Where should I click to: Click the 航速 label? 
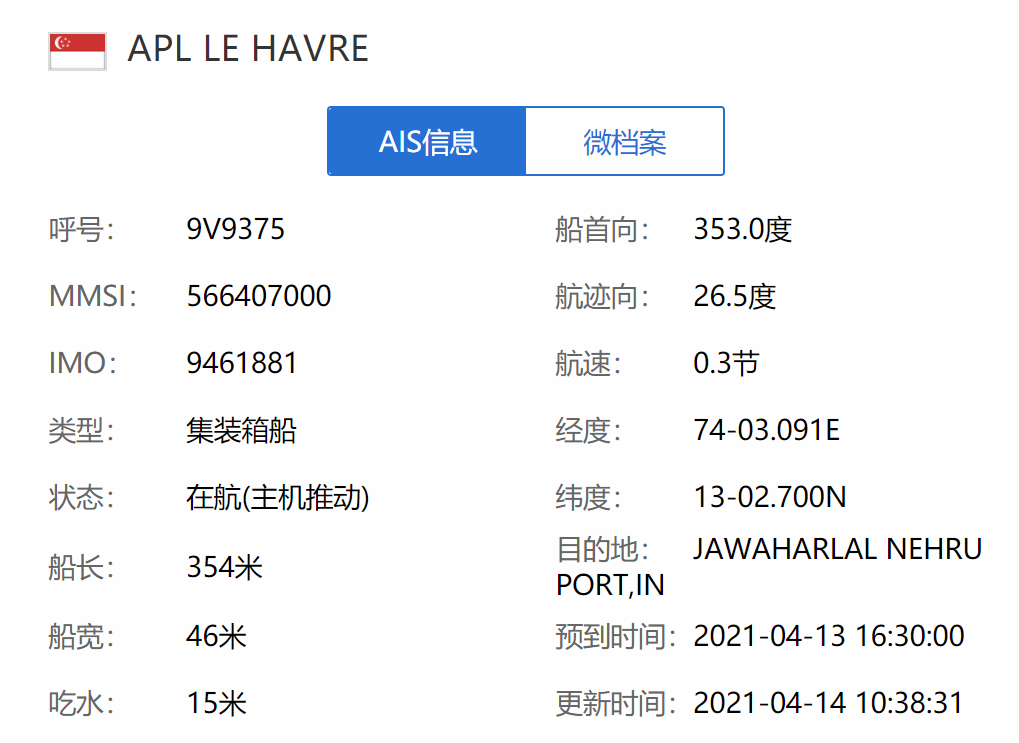[x=588, y=363]
